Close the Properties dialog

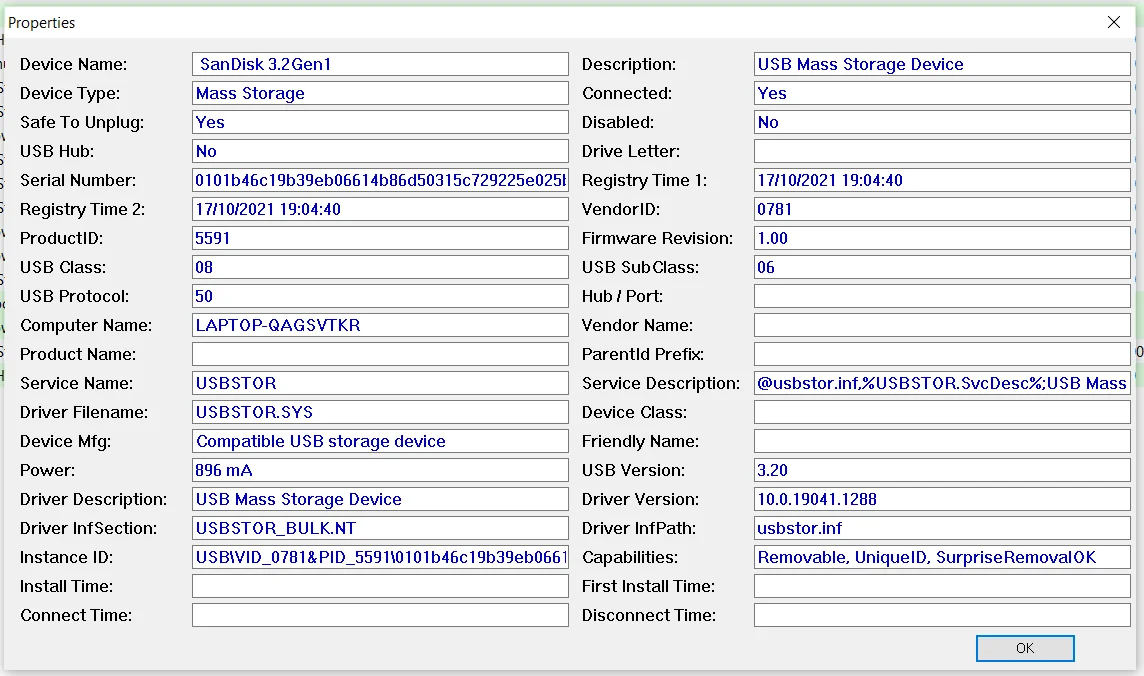pyautogui.click(x=1113, y=22)
